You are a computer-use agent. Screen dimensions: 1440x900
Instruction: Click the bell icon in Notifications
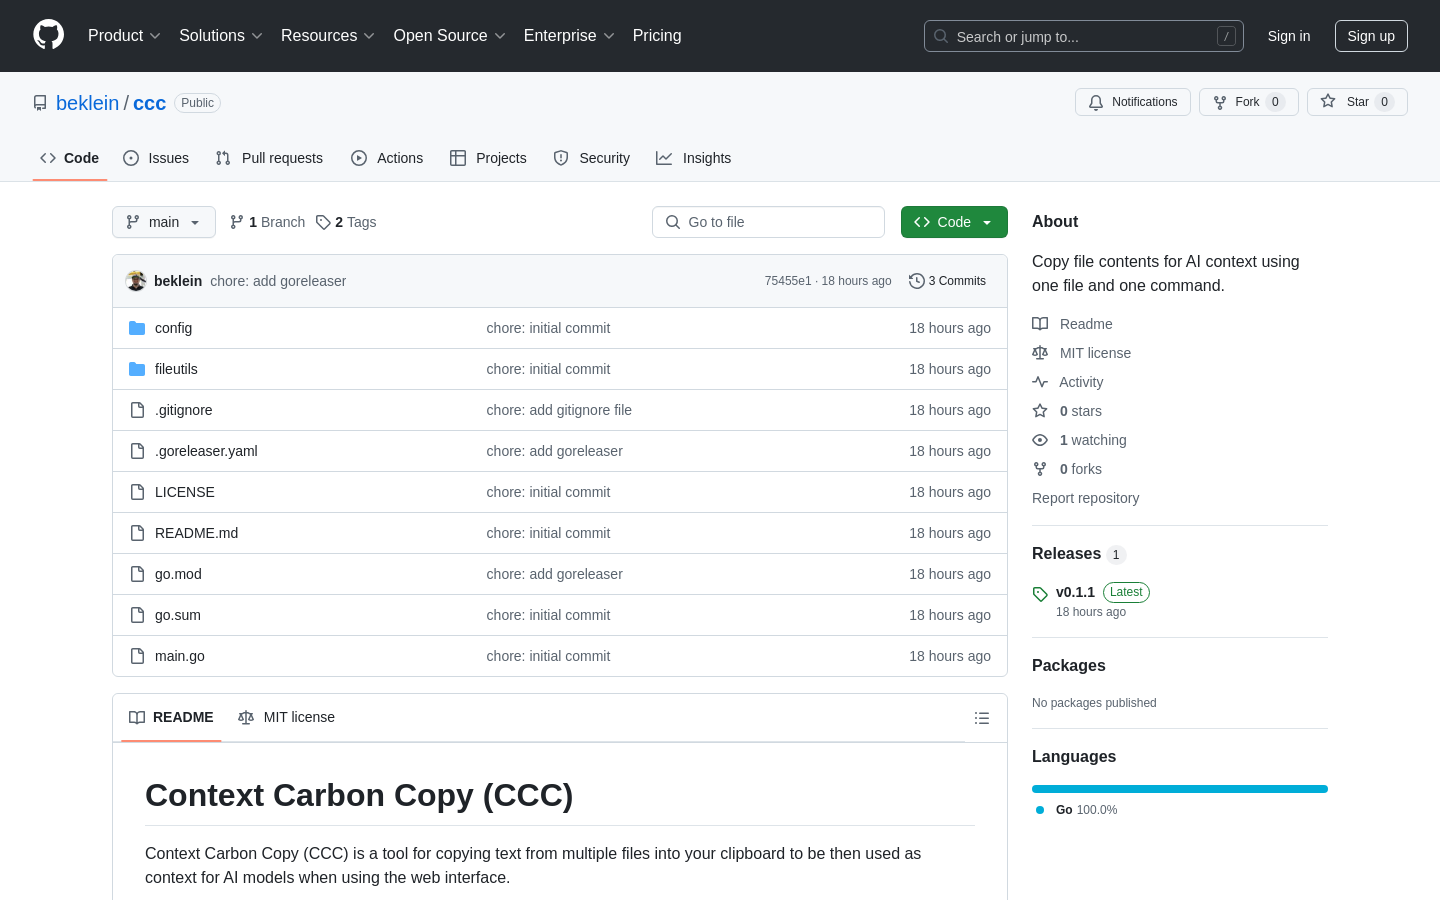click(1096, 102)
